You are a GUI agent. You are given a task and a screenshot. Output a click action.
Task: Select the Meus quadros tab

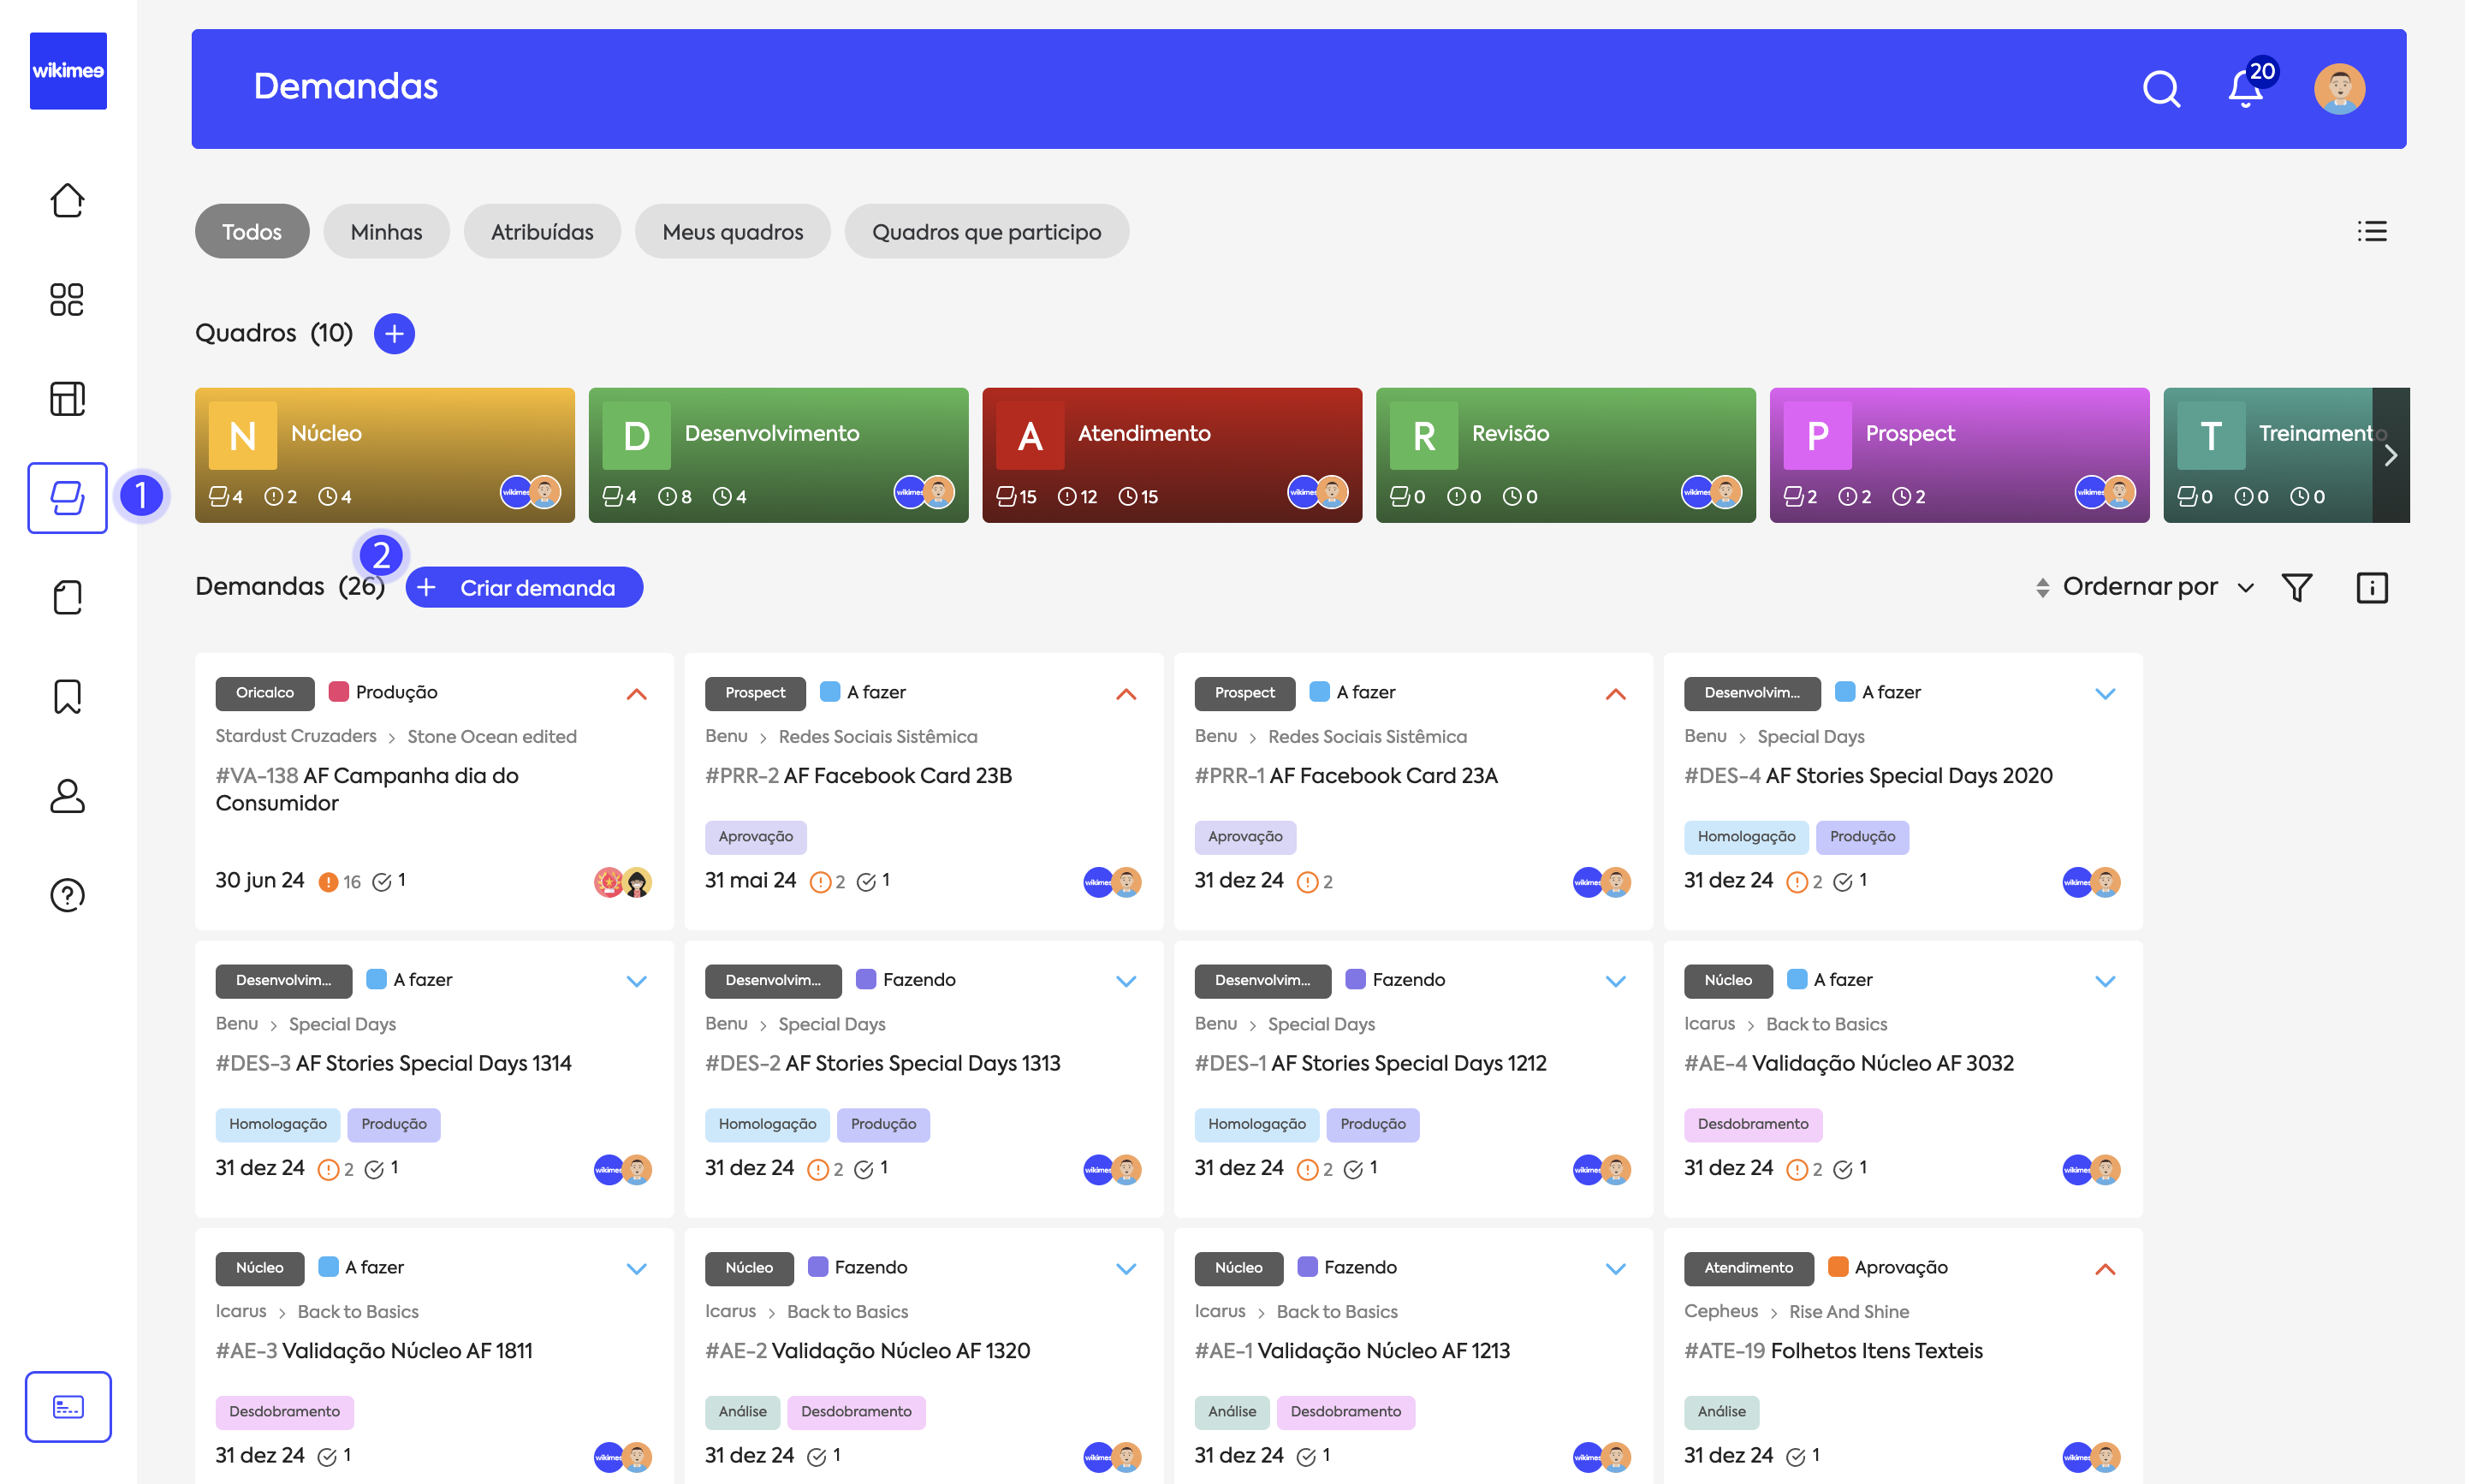732,232
